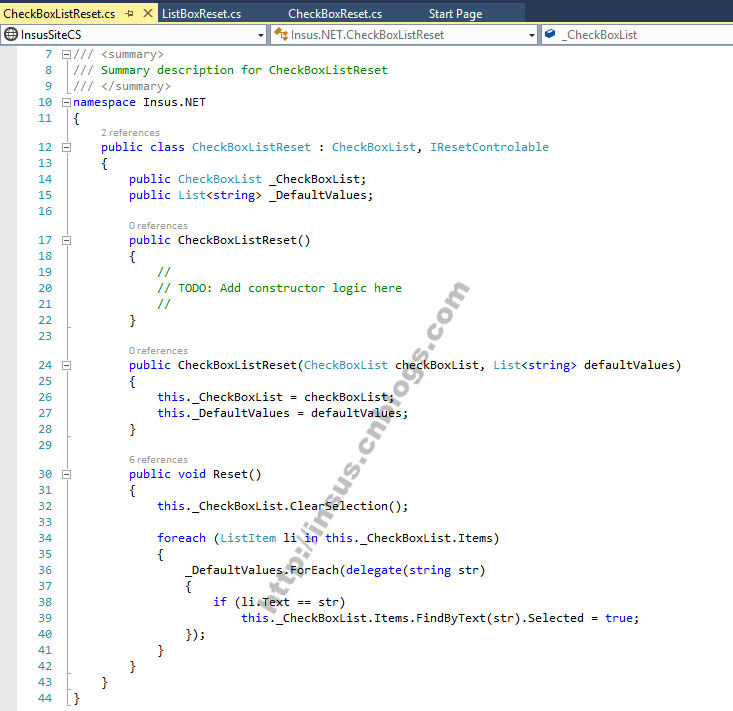Viewport: 733px width, 711px height.
Task: Collapse the summary comment at line 7
Action: click(66, 54)
